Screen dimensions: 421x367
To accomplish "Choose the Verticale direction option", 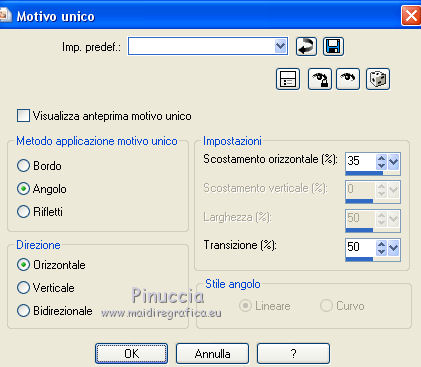I will (23, 287).
